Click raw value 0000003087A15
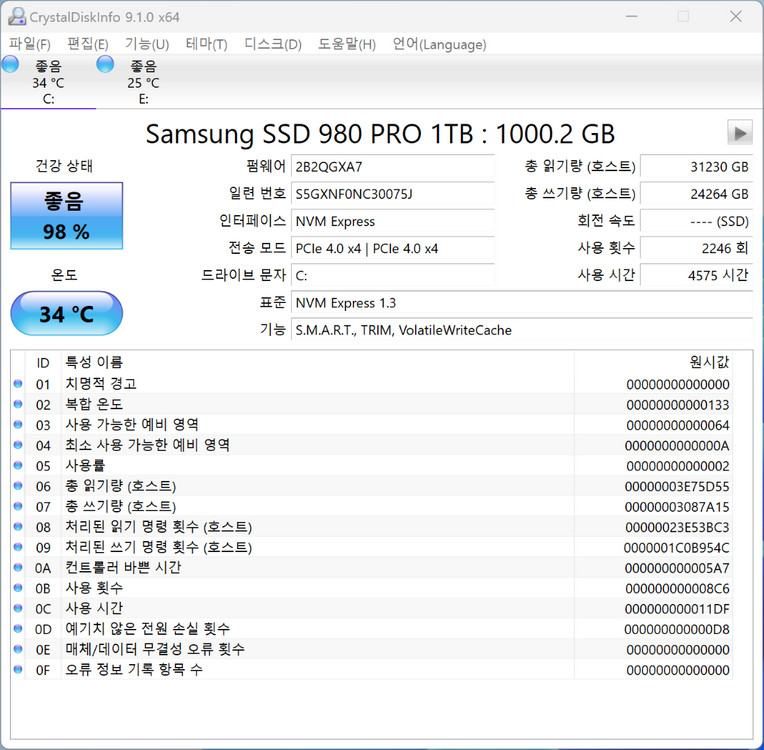The height and width of the screenshot is (750, 764). tap(677, 507)
